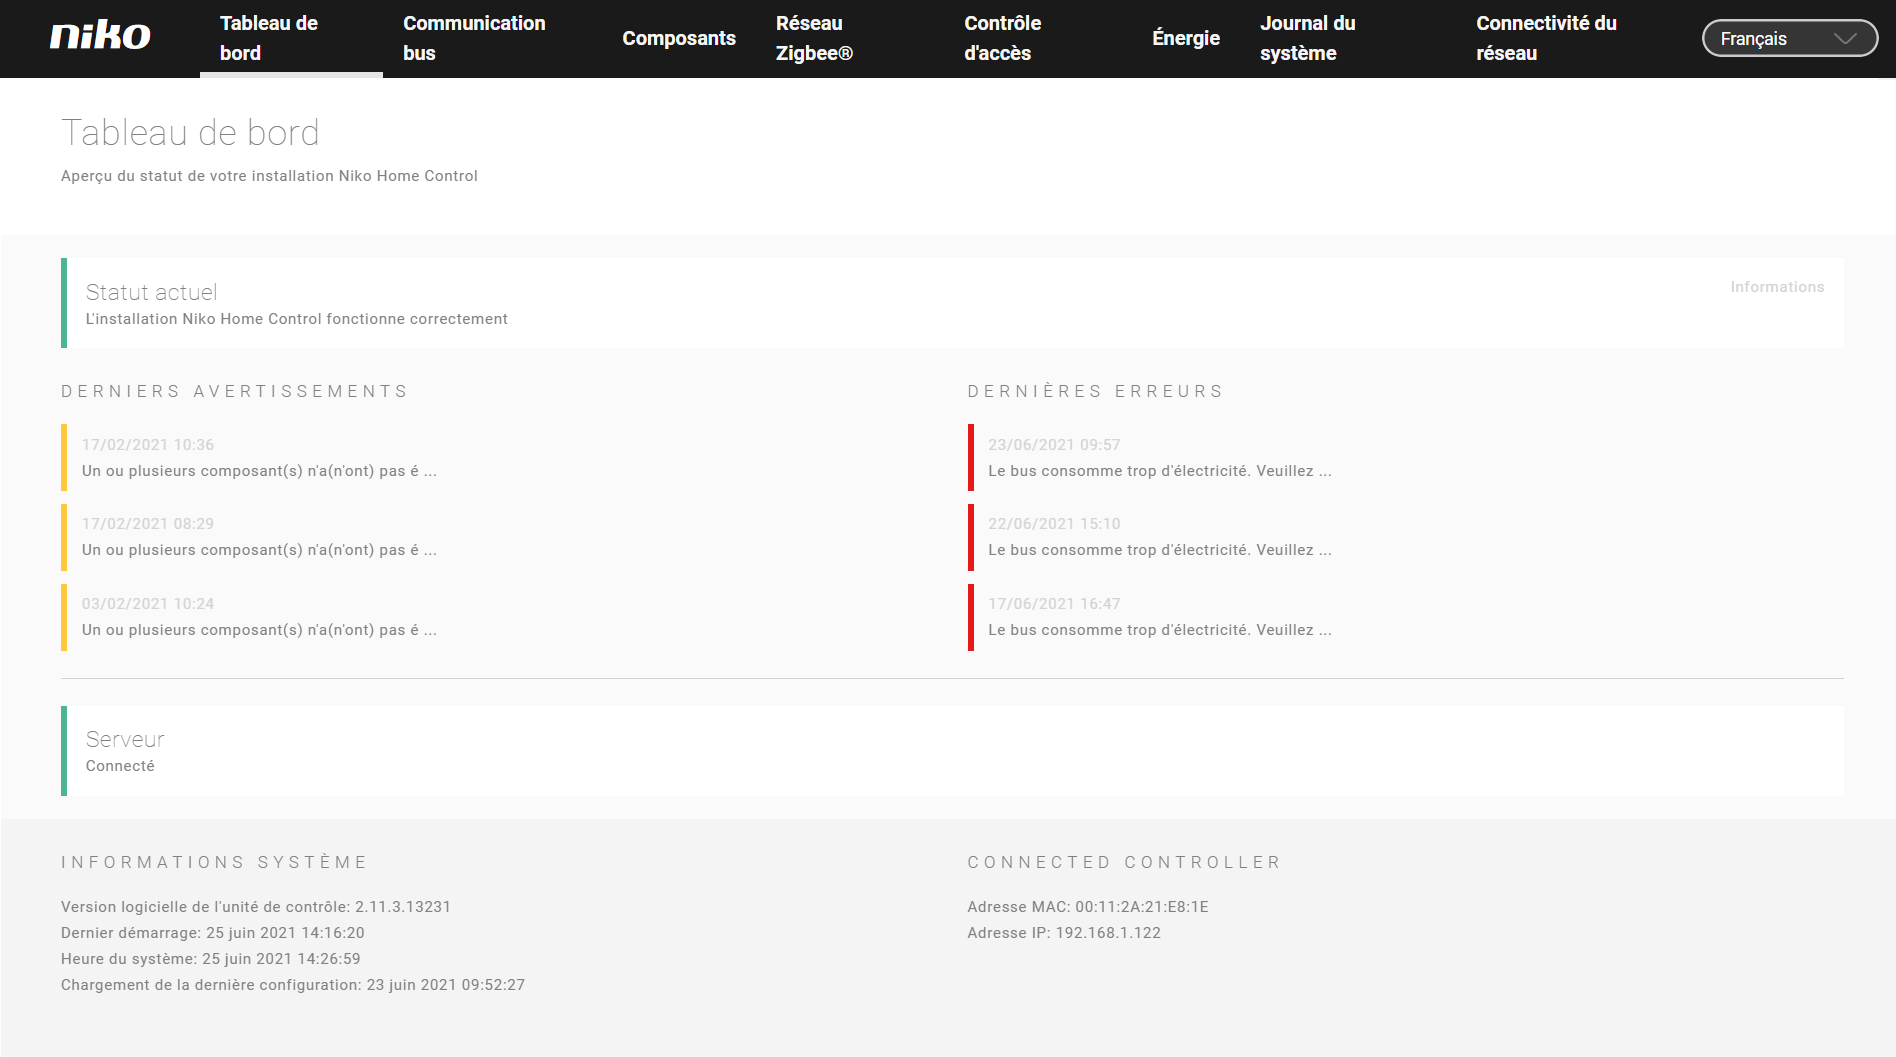1896x1057 pixels.
Task: Click the Tableau de bord page title
Action: click(190, 133)
